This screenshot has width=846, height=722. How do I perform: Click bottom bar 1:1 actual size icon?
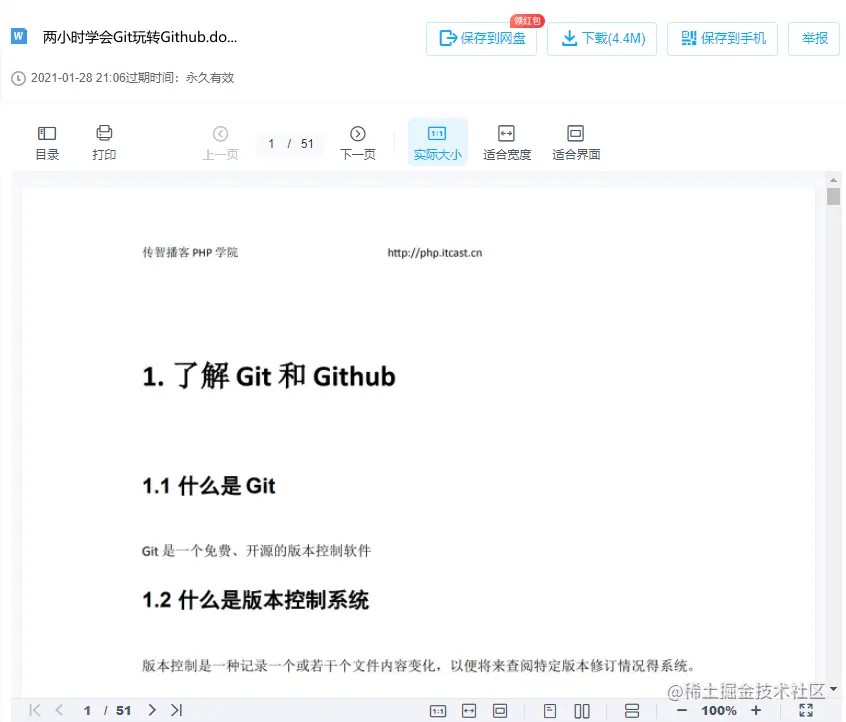click(438, 711)
